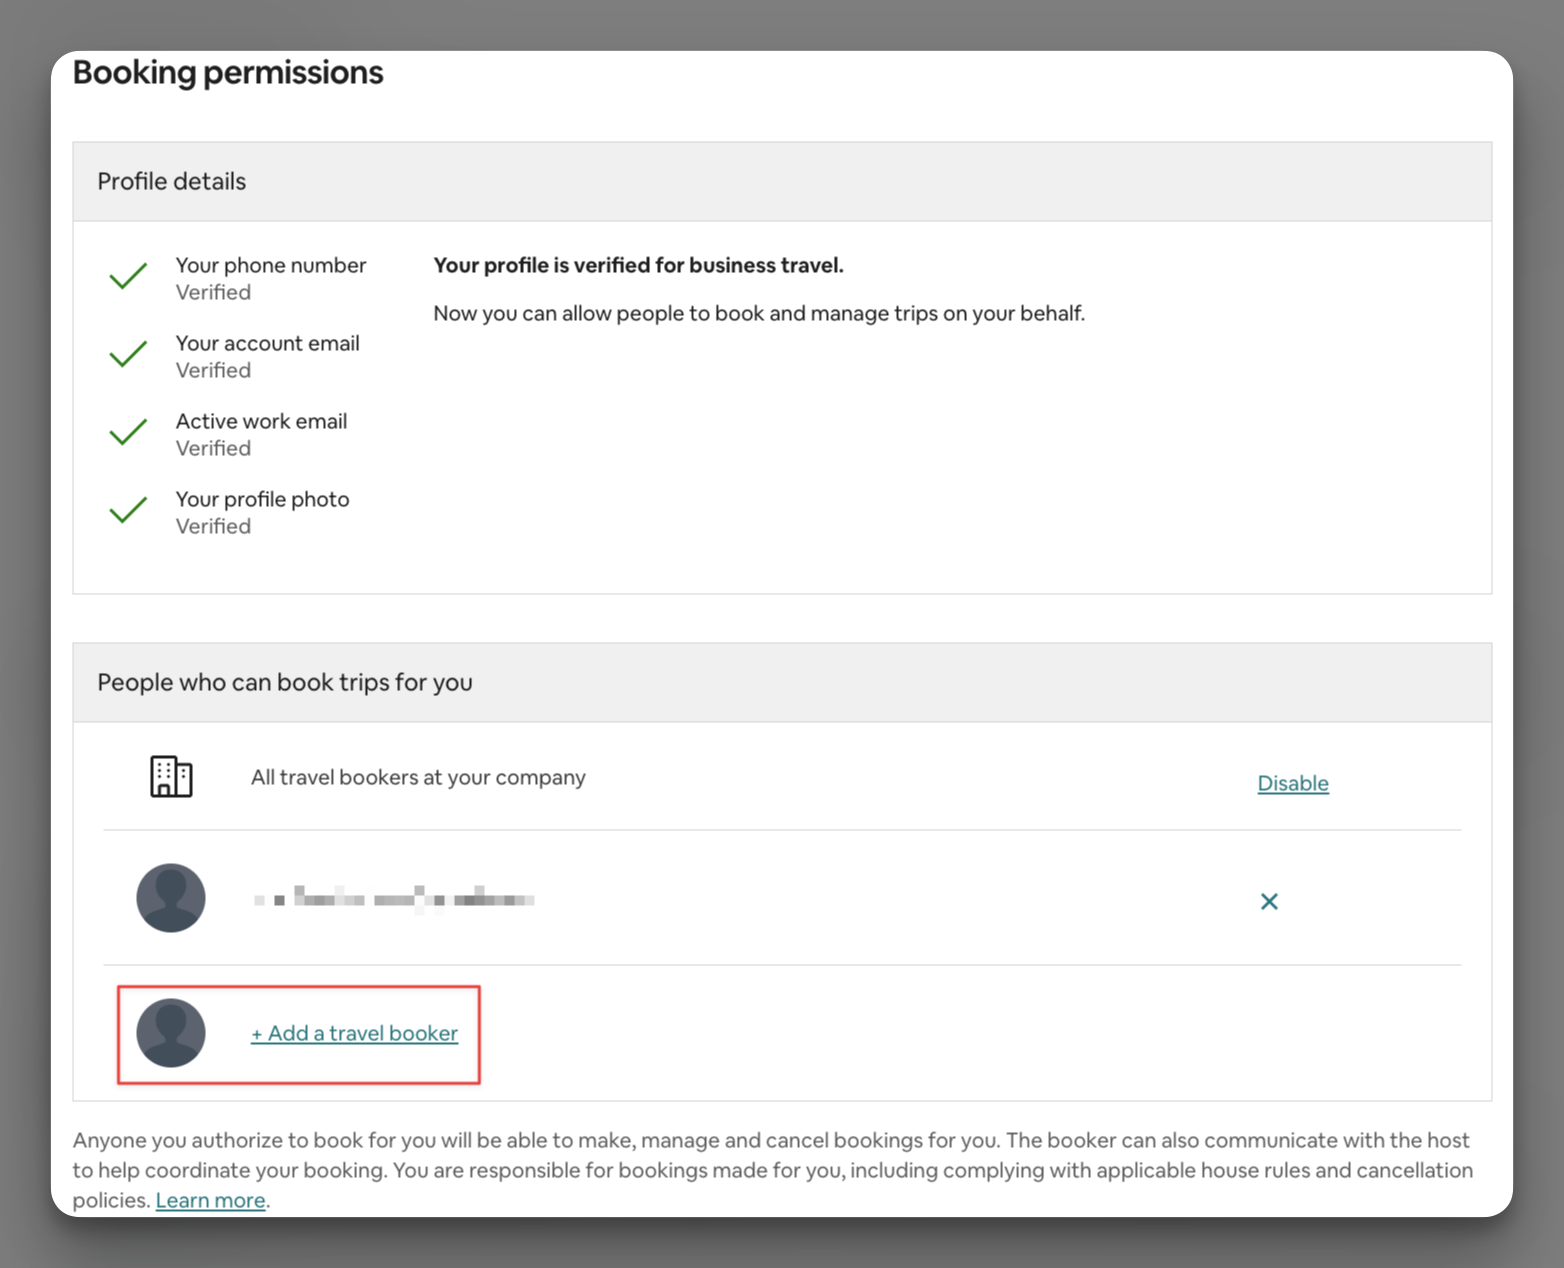This screenshot has height=1268, width=1564.
Task: Click '+ Add a travel booker' link
Action: coord(354,1033)
